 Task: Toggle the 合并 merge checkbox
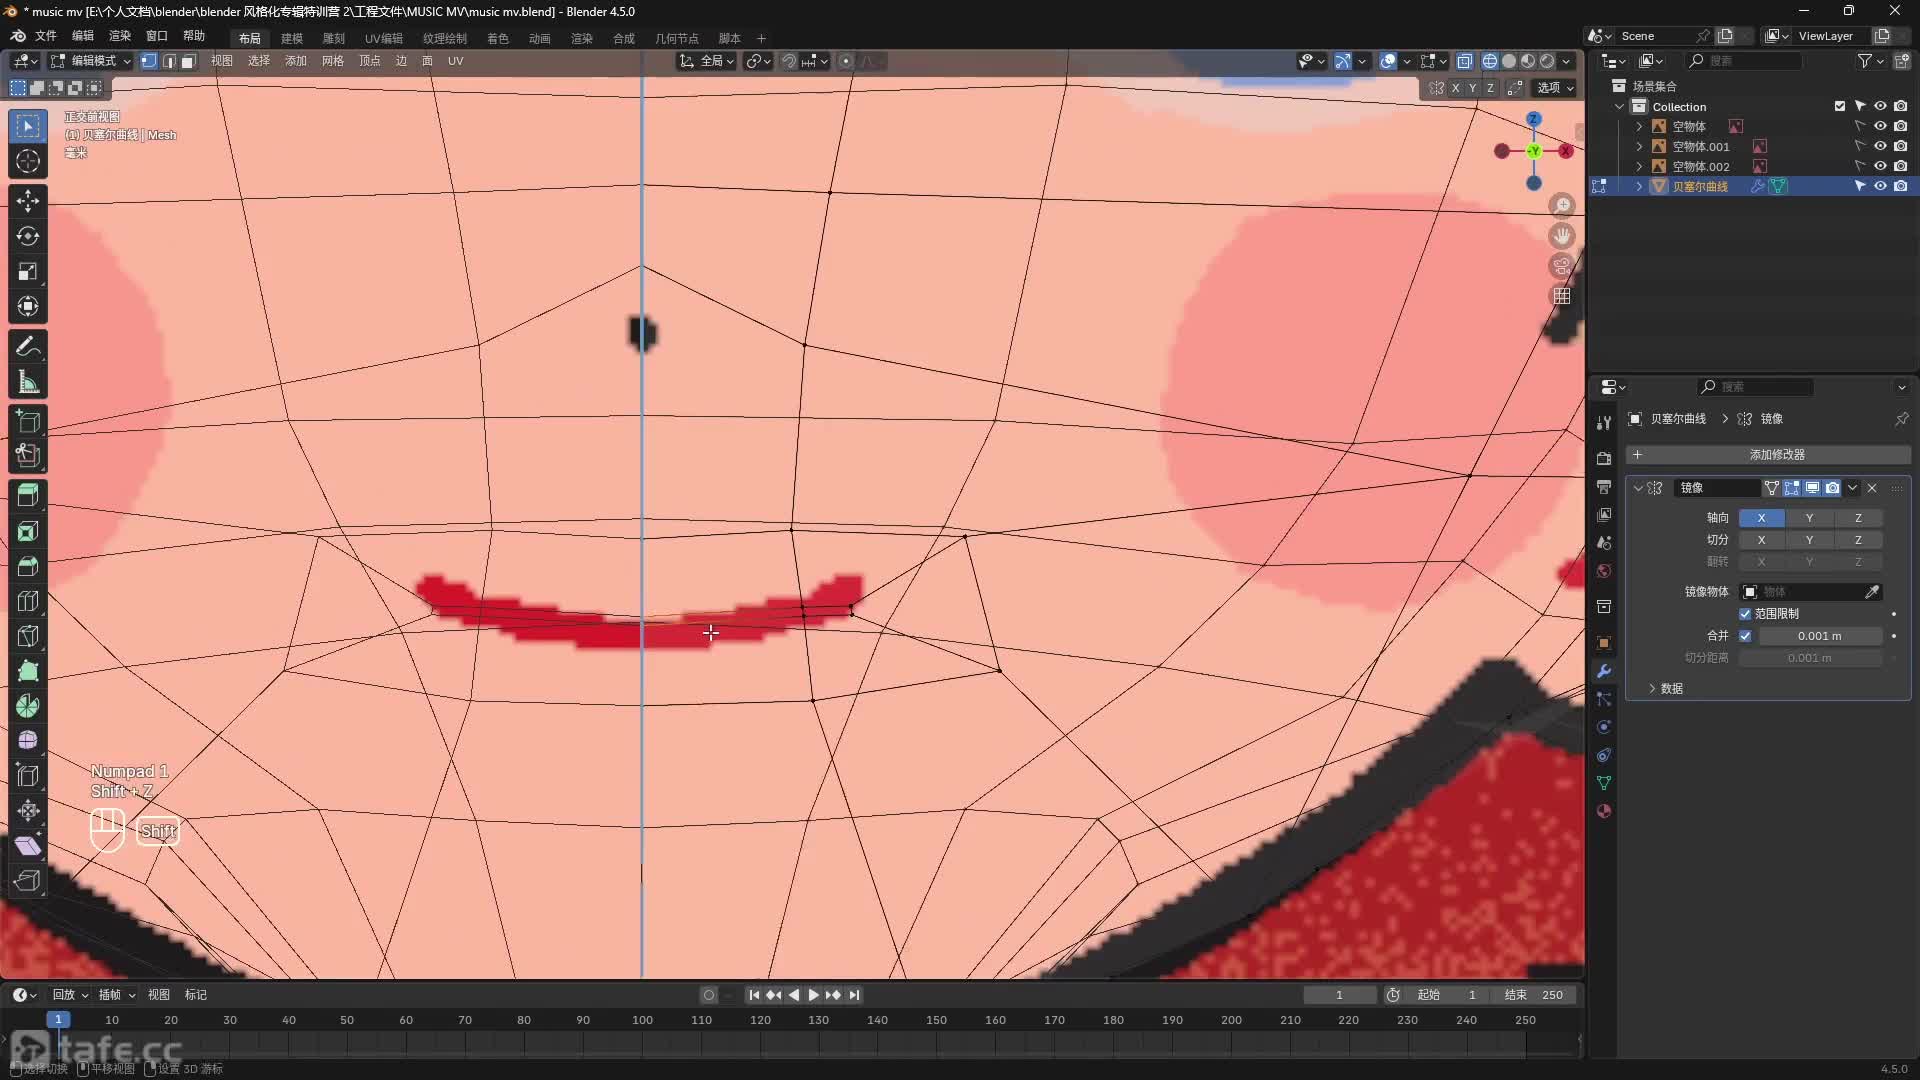point(1745,636)
